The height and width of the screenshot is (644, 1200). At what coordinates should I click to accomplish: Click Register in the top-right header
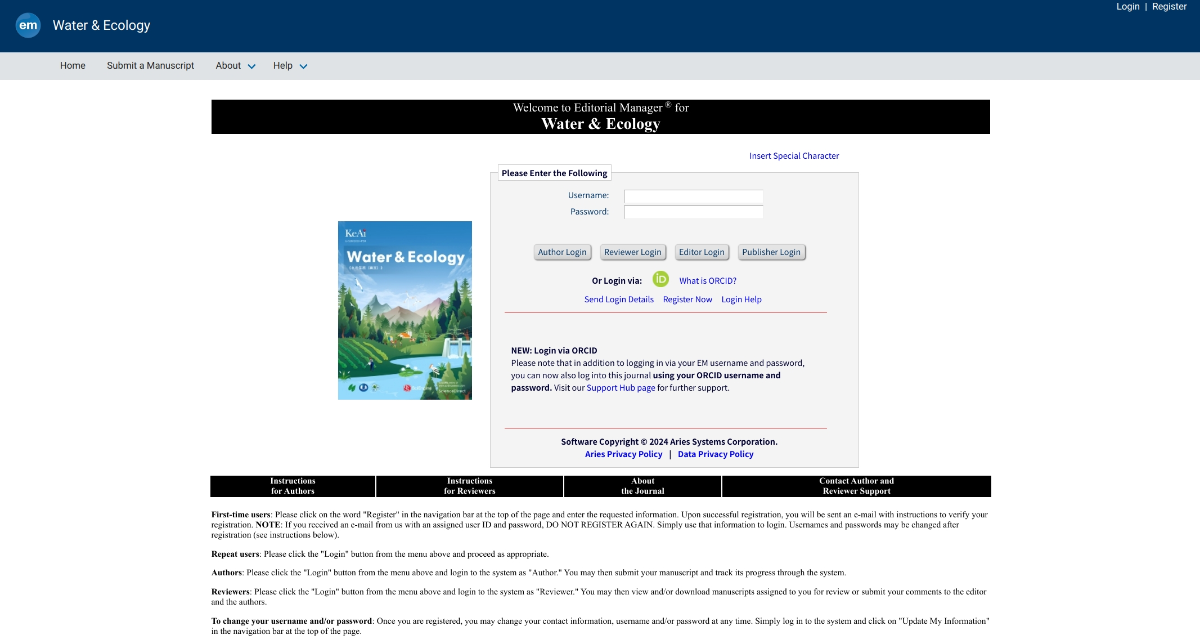tap(1169, 7)
